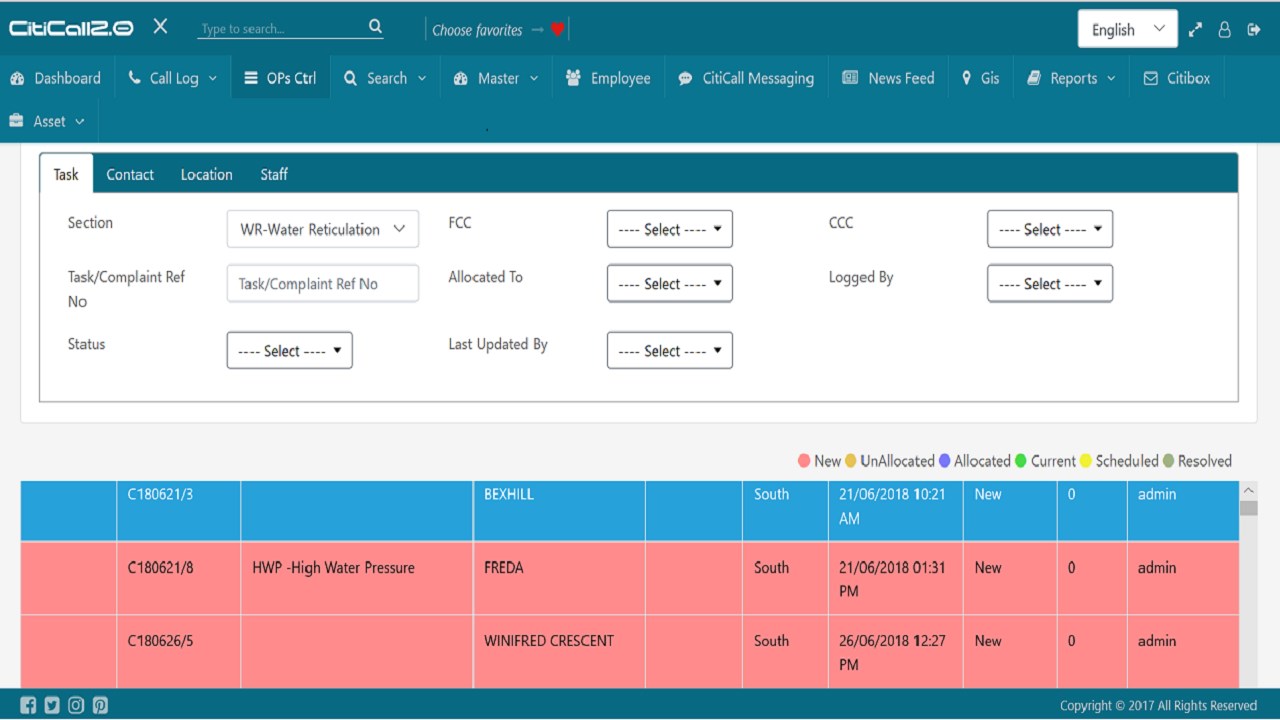Open the OPs Ctrl menu item
Viewport: 1280px width, 720px height.
280,78
